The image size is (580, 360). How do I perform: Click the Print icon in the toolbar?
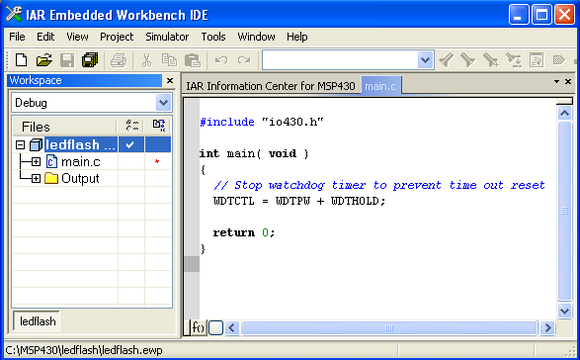click(118, 60)
